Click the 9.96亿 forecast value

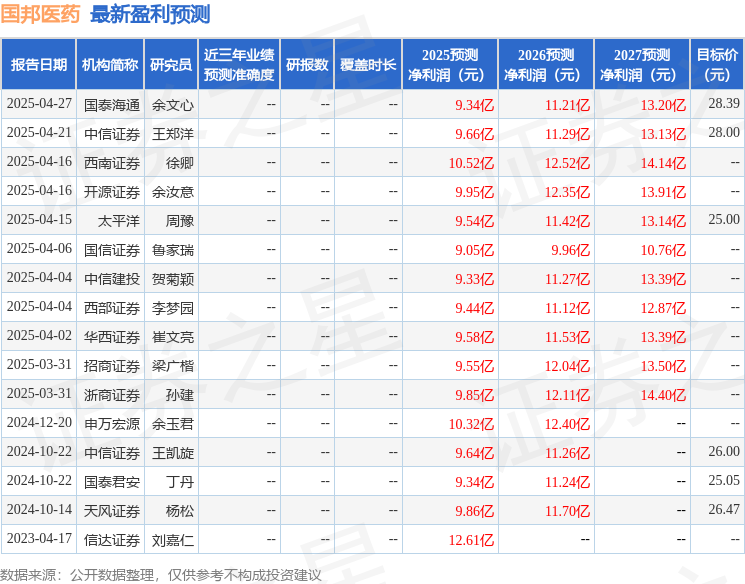pyautogui.click(x=570, y=250)
